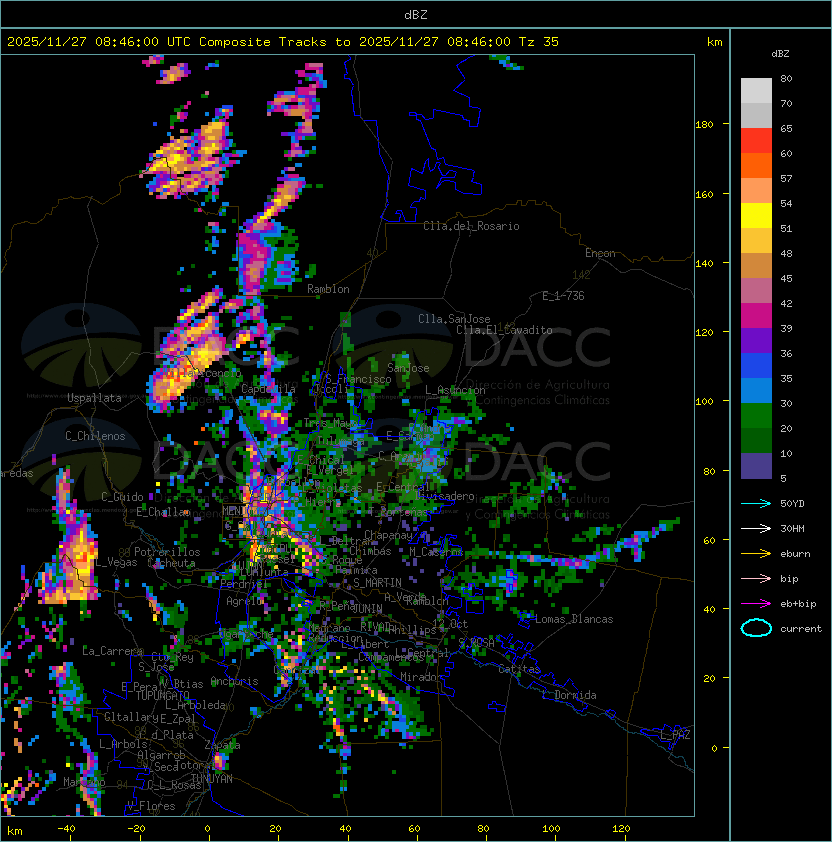The width and height of the screenshot is (832, 842).
Task: Choose the slate purple 5–10 dBZ swatch
Action: point(756,466)
